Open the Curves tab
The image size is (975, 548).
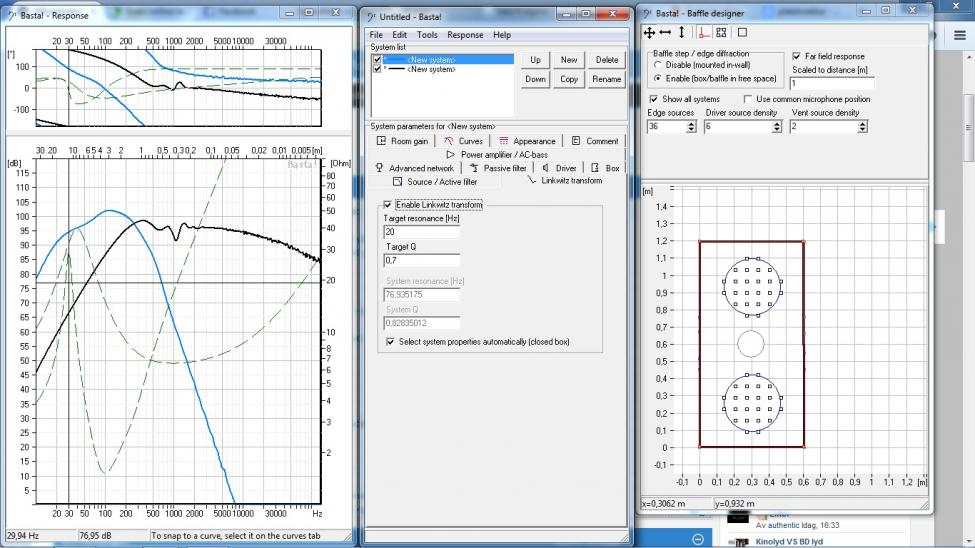464,141
